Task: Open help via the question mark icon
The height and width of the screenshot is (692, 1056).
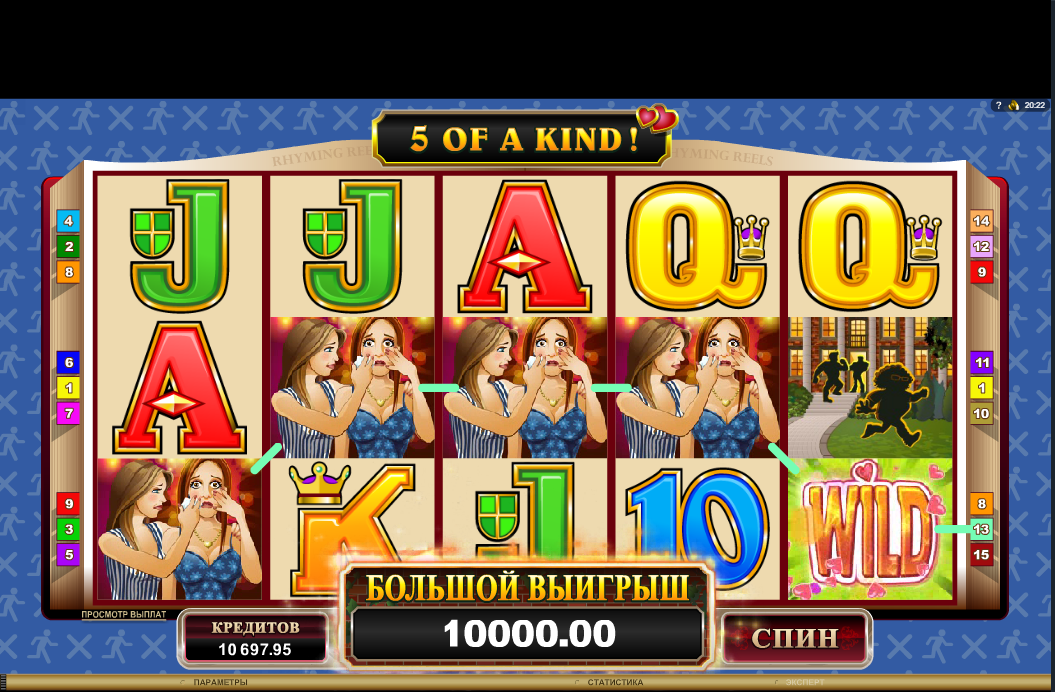Action: coord(999,105)
